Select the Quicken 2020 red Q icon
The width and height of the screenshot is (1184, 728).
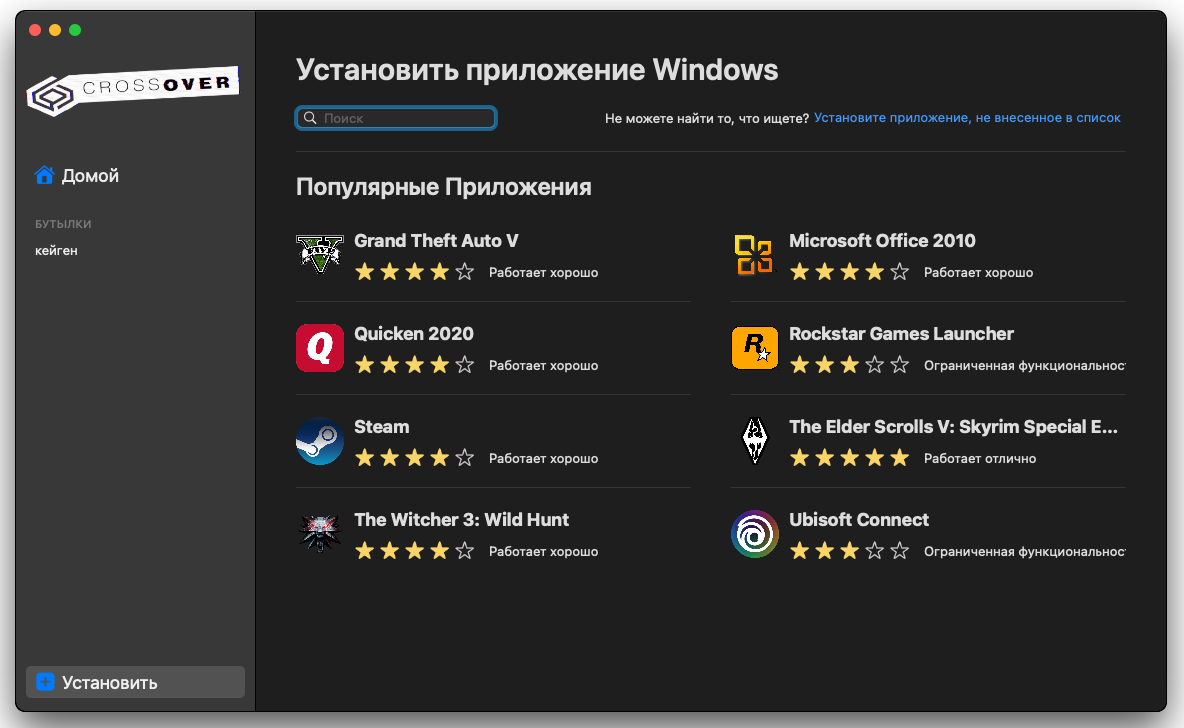coord(320,347)
